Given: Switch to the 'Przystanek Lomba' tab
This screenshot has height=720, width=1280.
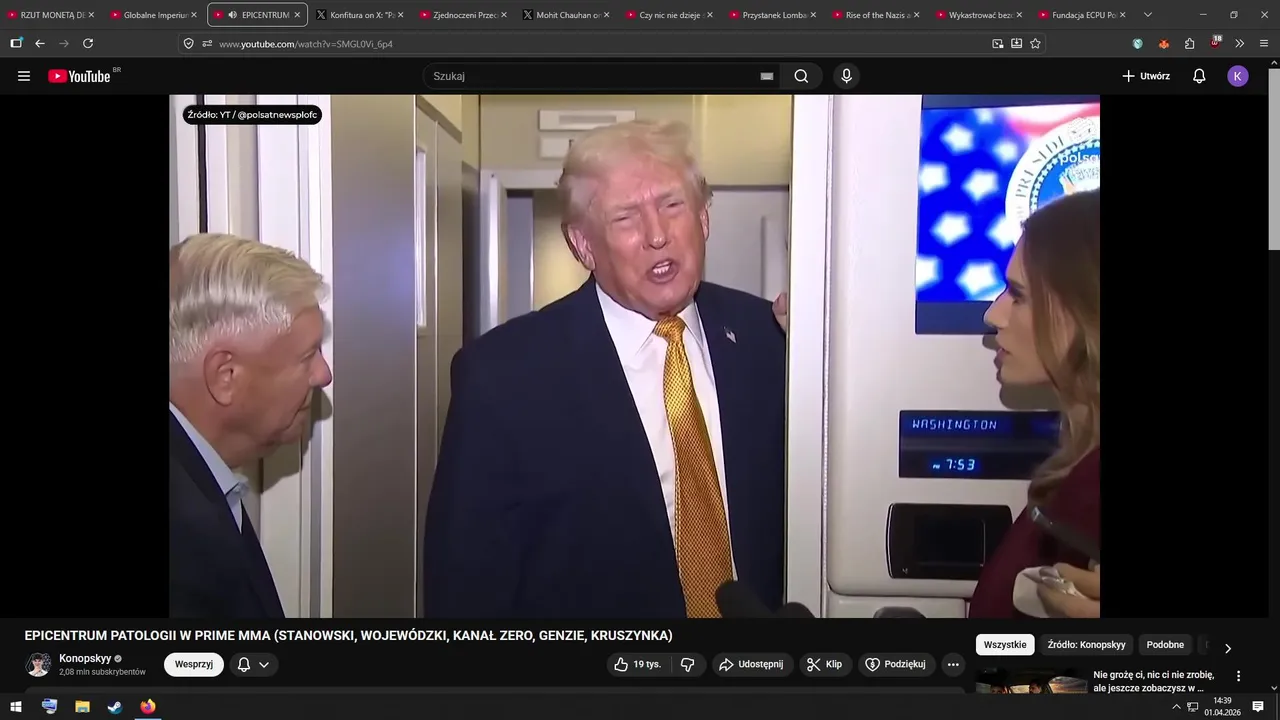Looking at the screenshot, I should click(770, 15).
